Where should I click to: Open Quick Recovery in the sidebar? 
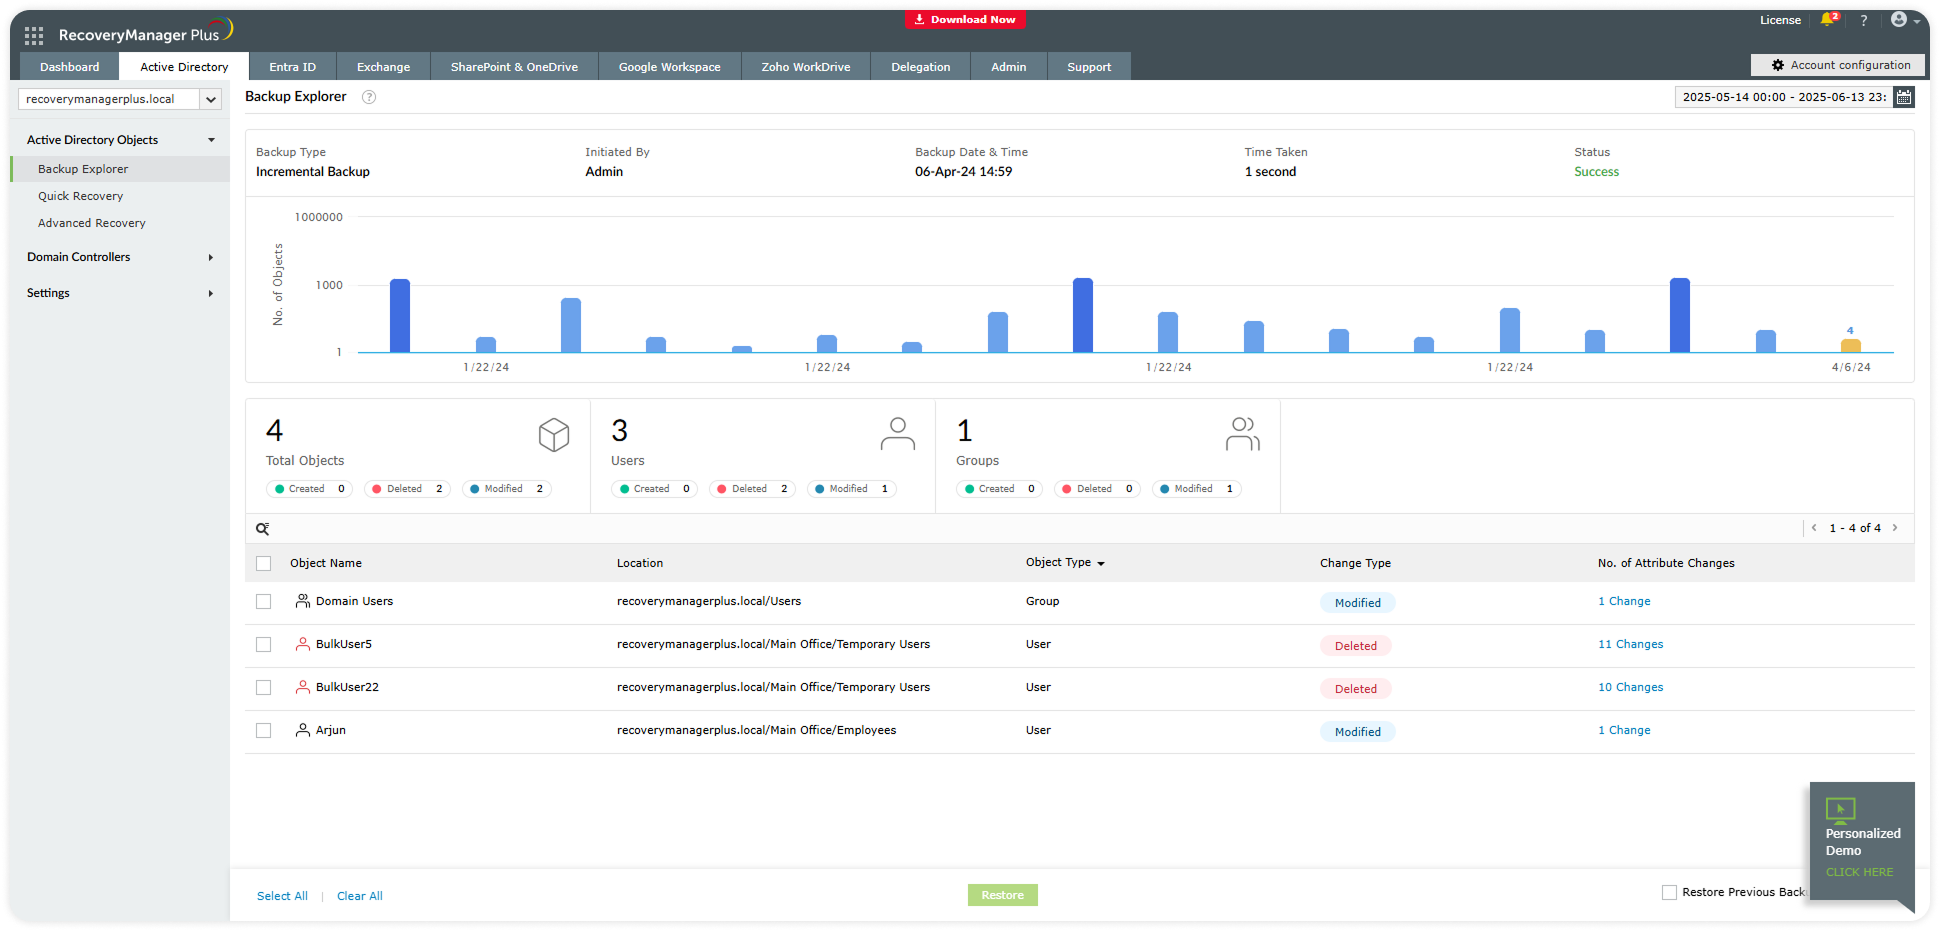[x=81, y=196]
